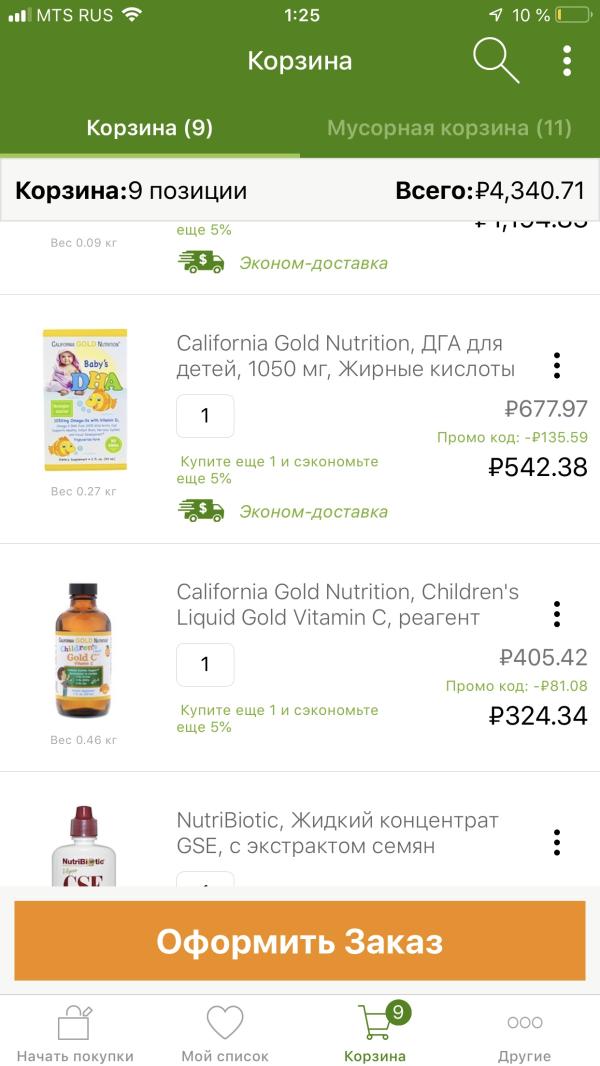The height and width of the screenshot is (1066, 600).
Task: Edit quantity for Children's Liquid Gold Vitamin C
Action: [205, 664]
